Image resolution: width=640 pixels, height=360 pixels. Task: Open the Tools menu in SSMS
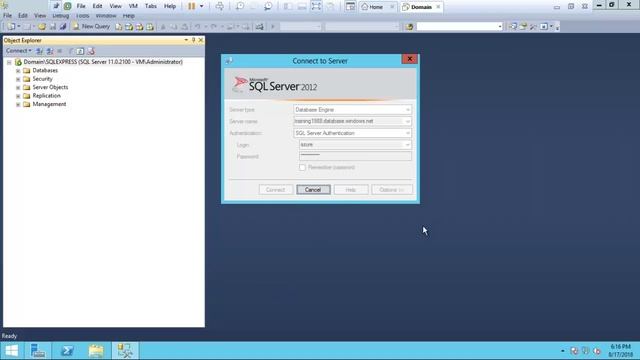(82, 16)
